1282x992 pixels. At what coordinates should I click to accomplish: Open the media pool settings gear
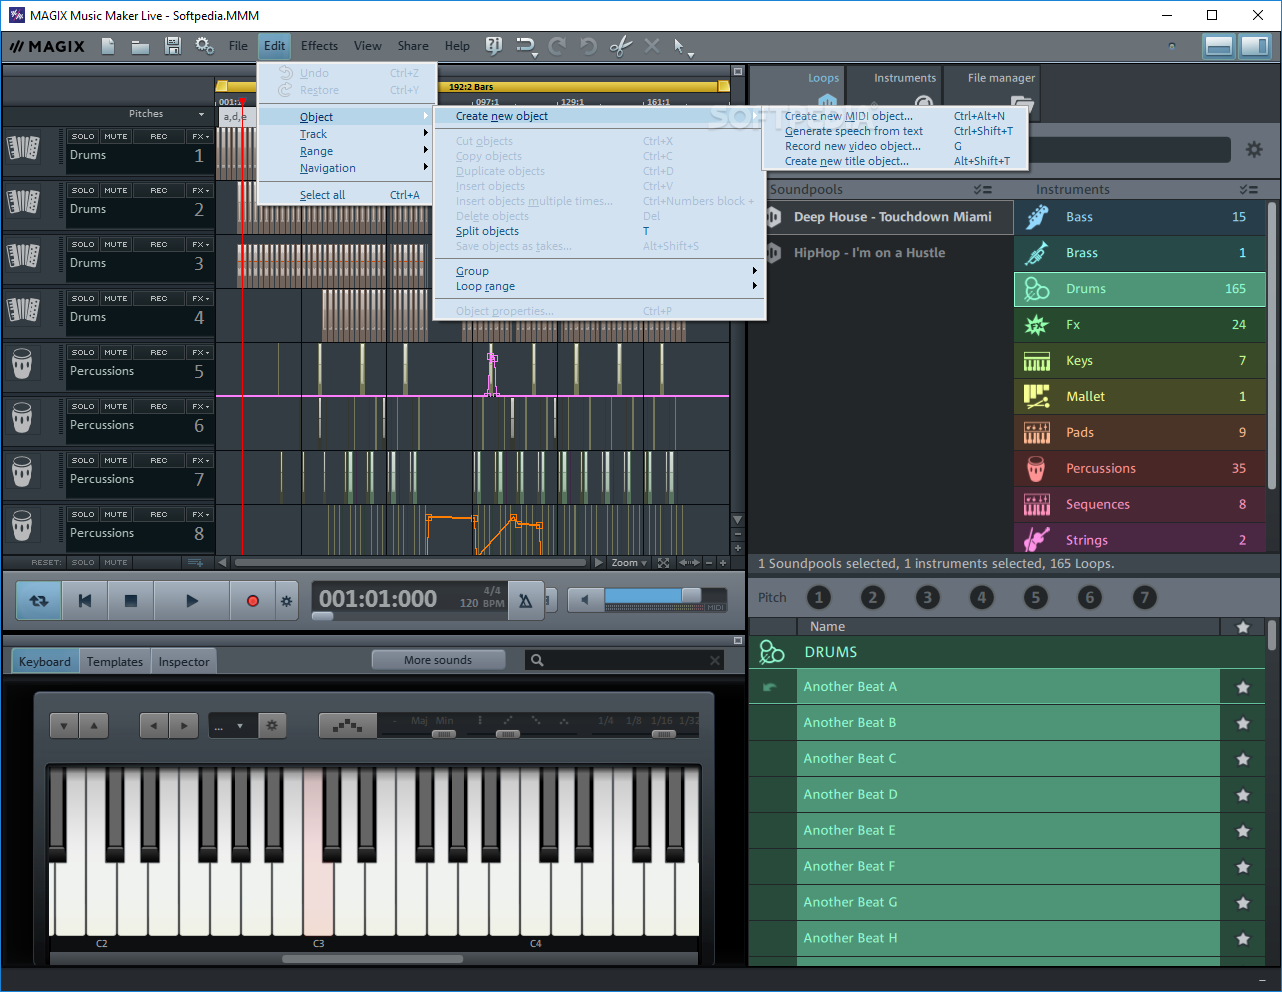[1254, 149]
